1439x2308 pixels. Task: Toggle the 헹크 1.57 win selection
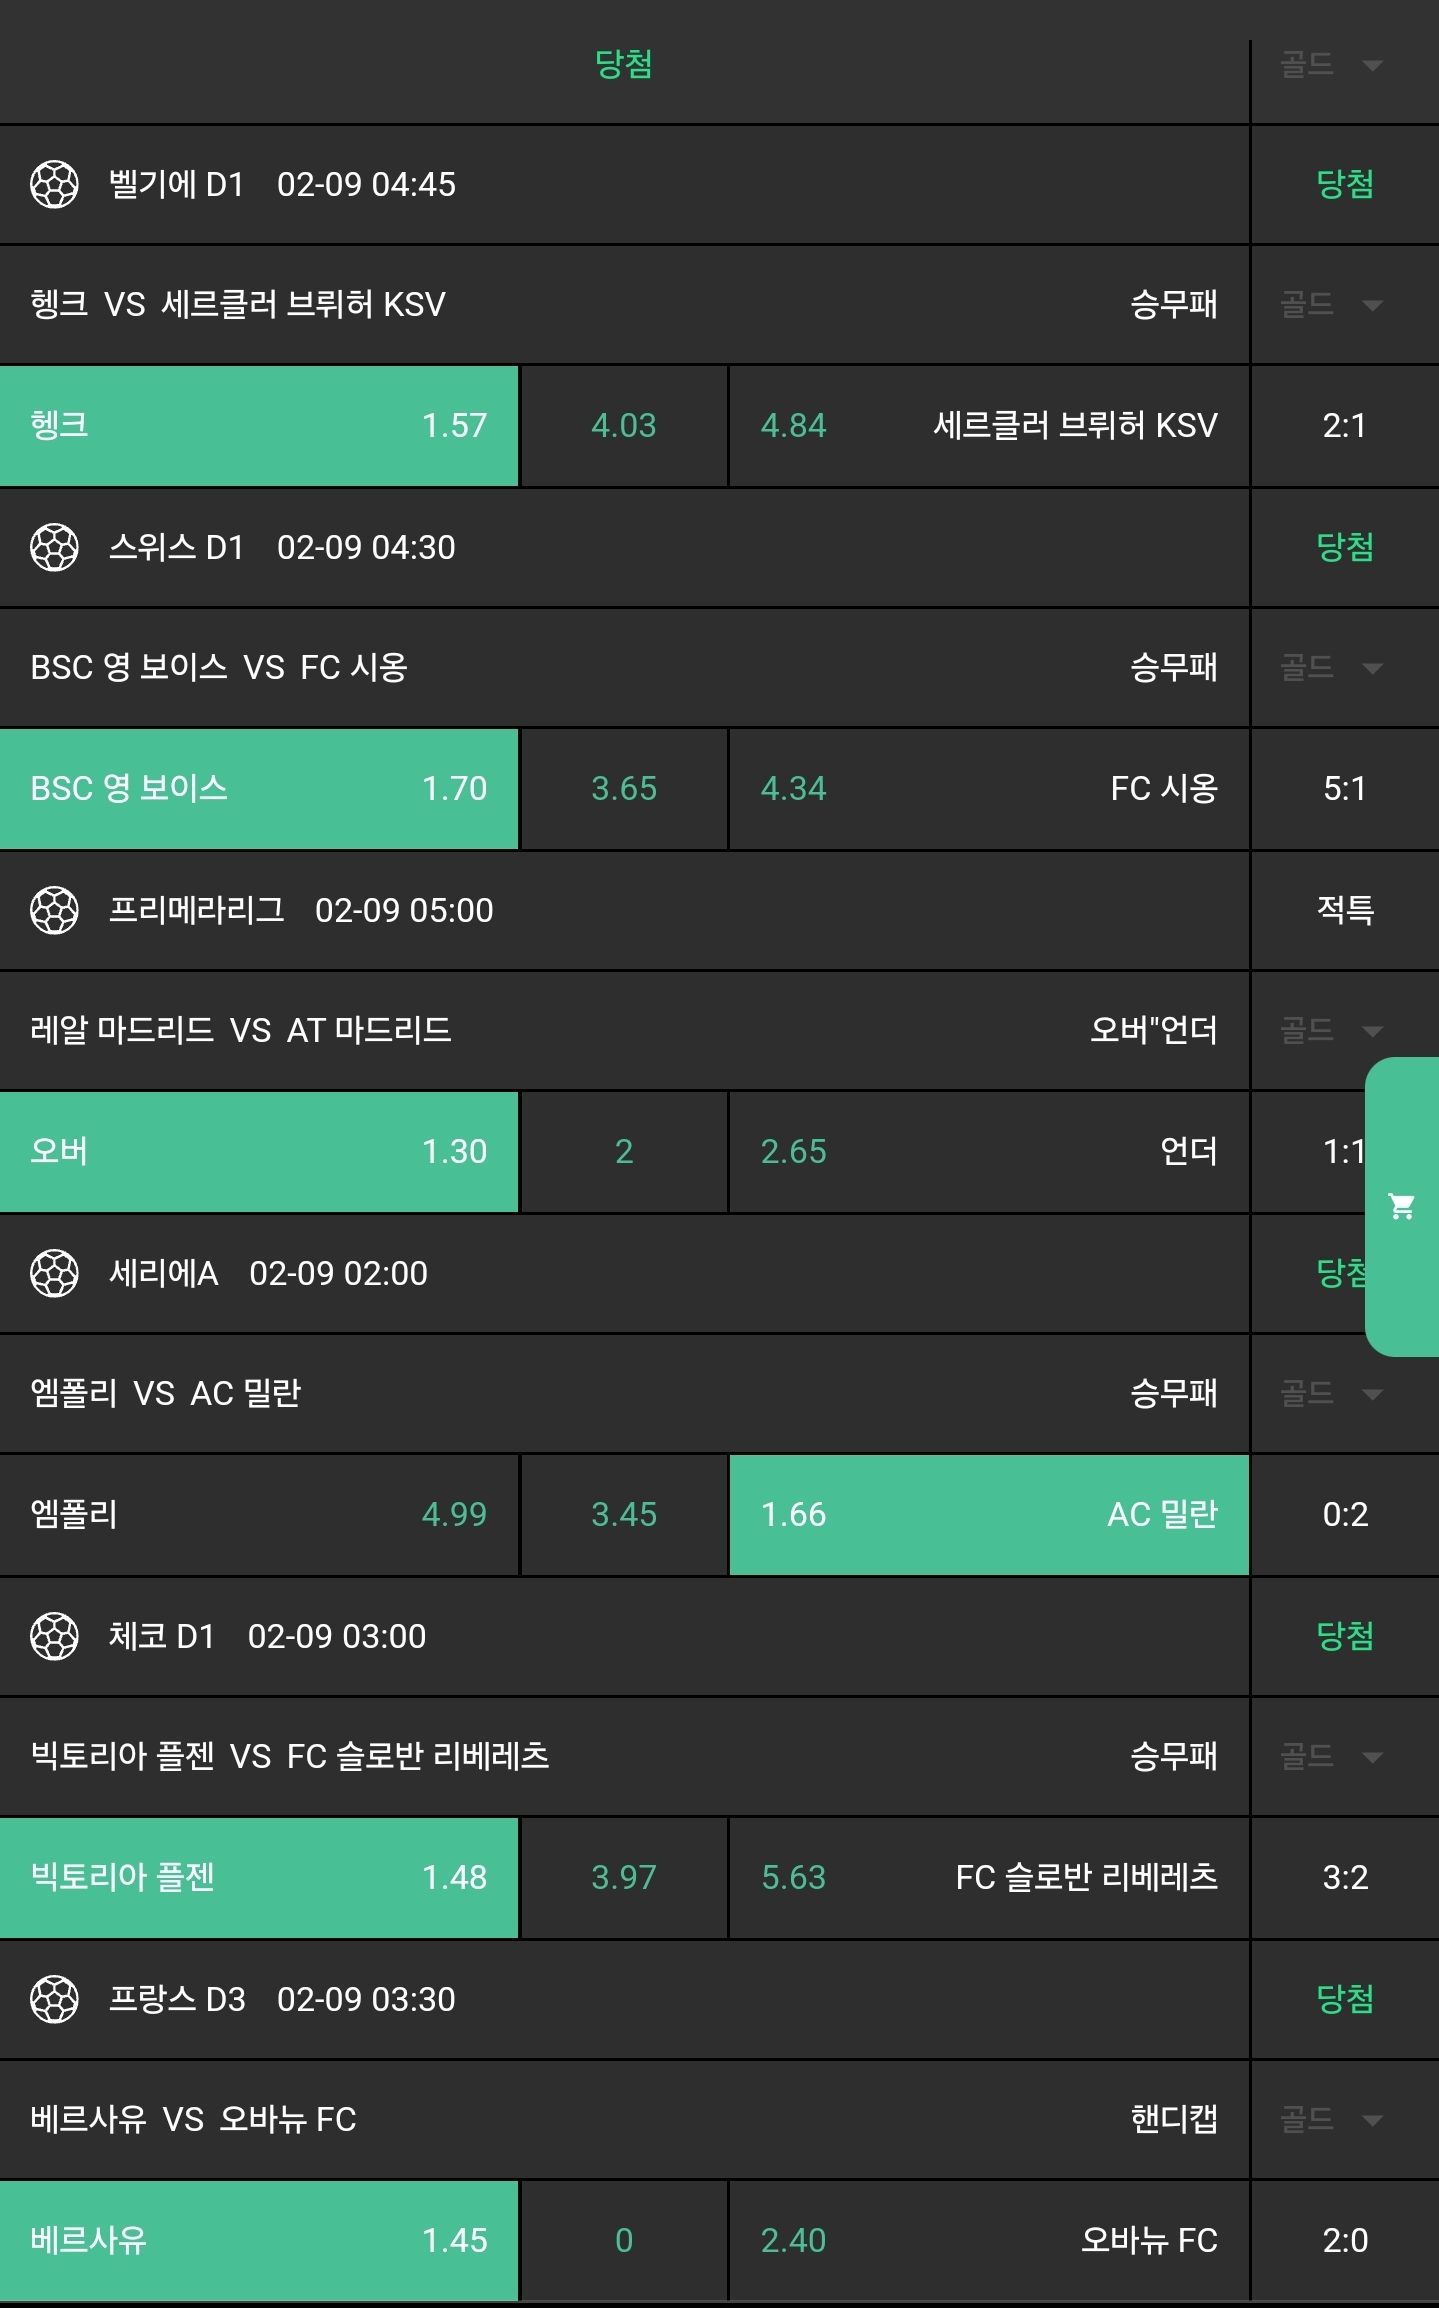coord(259,426)
